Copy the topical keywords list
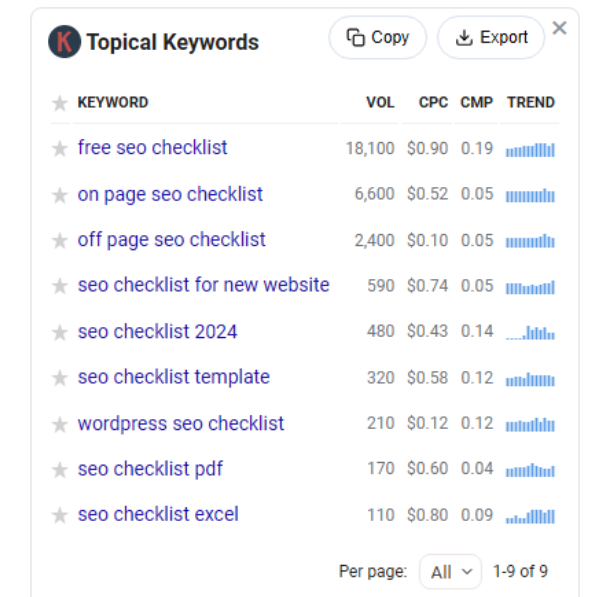 click(x=378, y=38)
